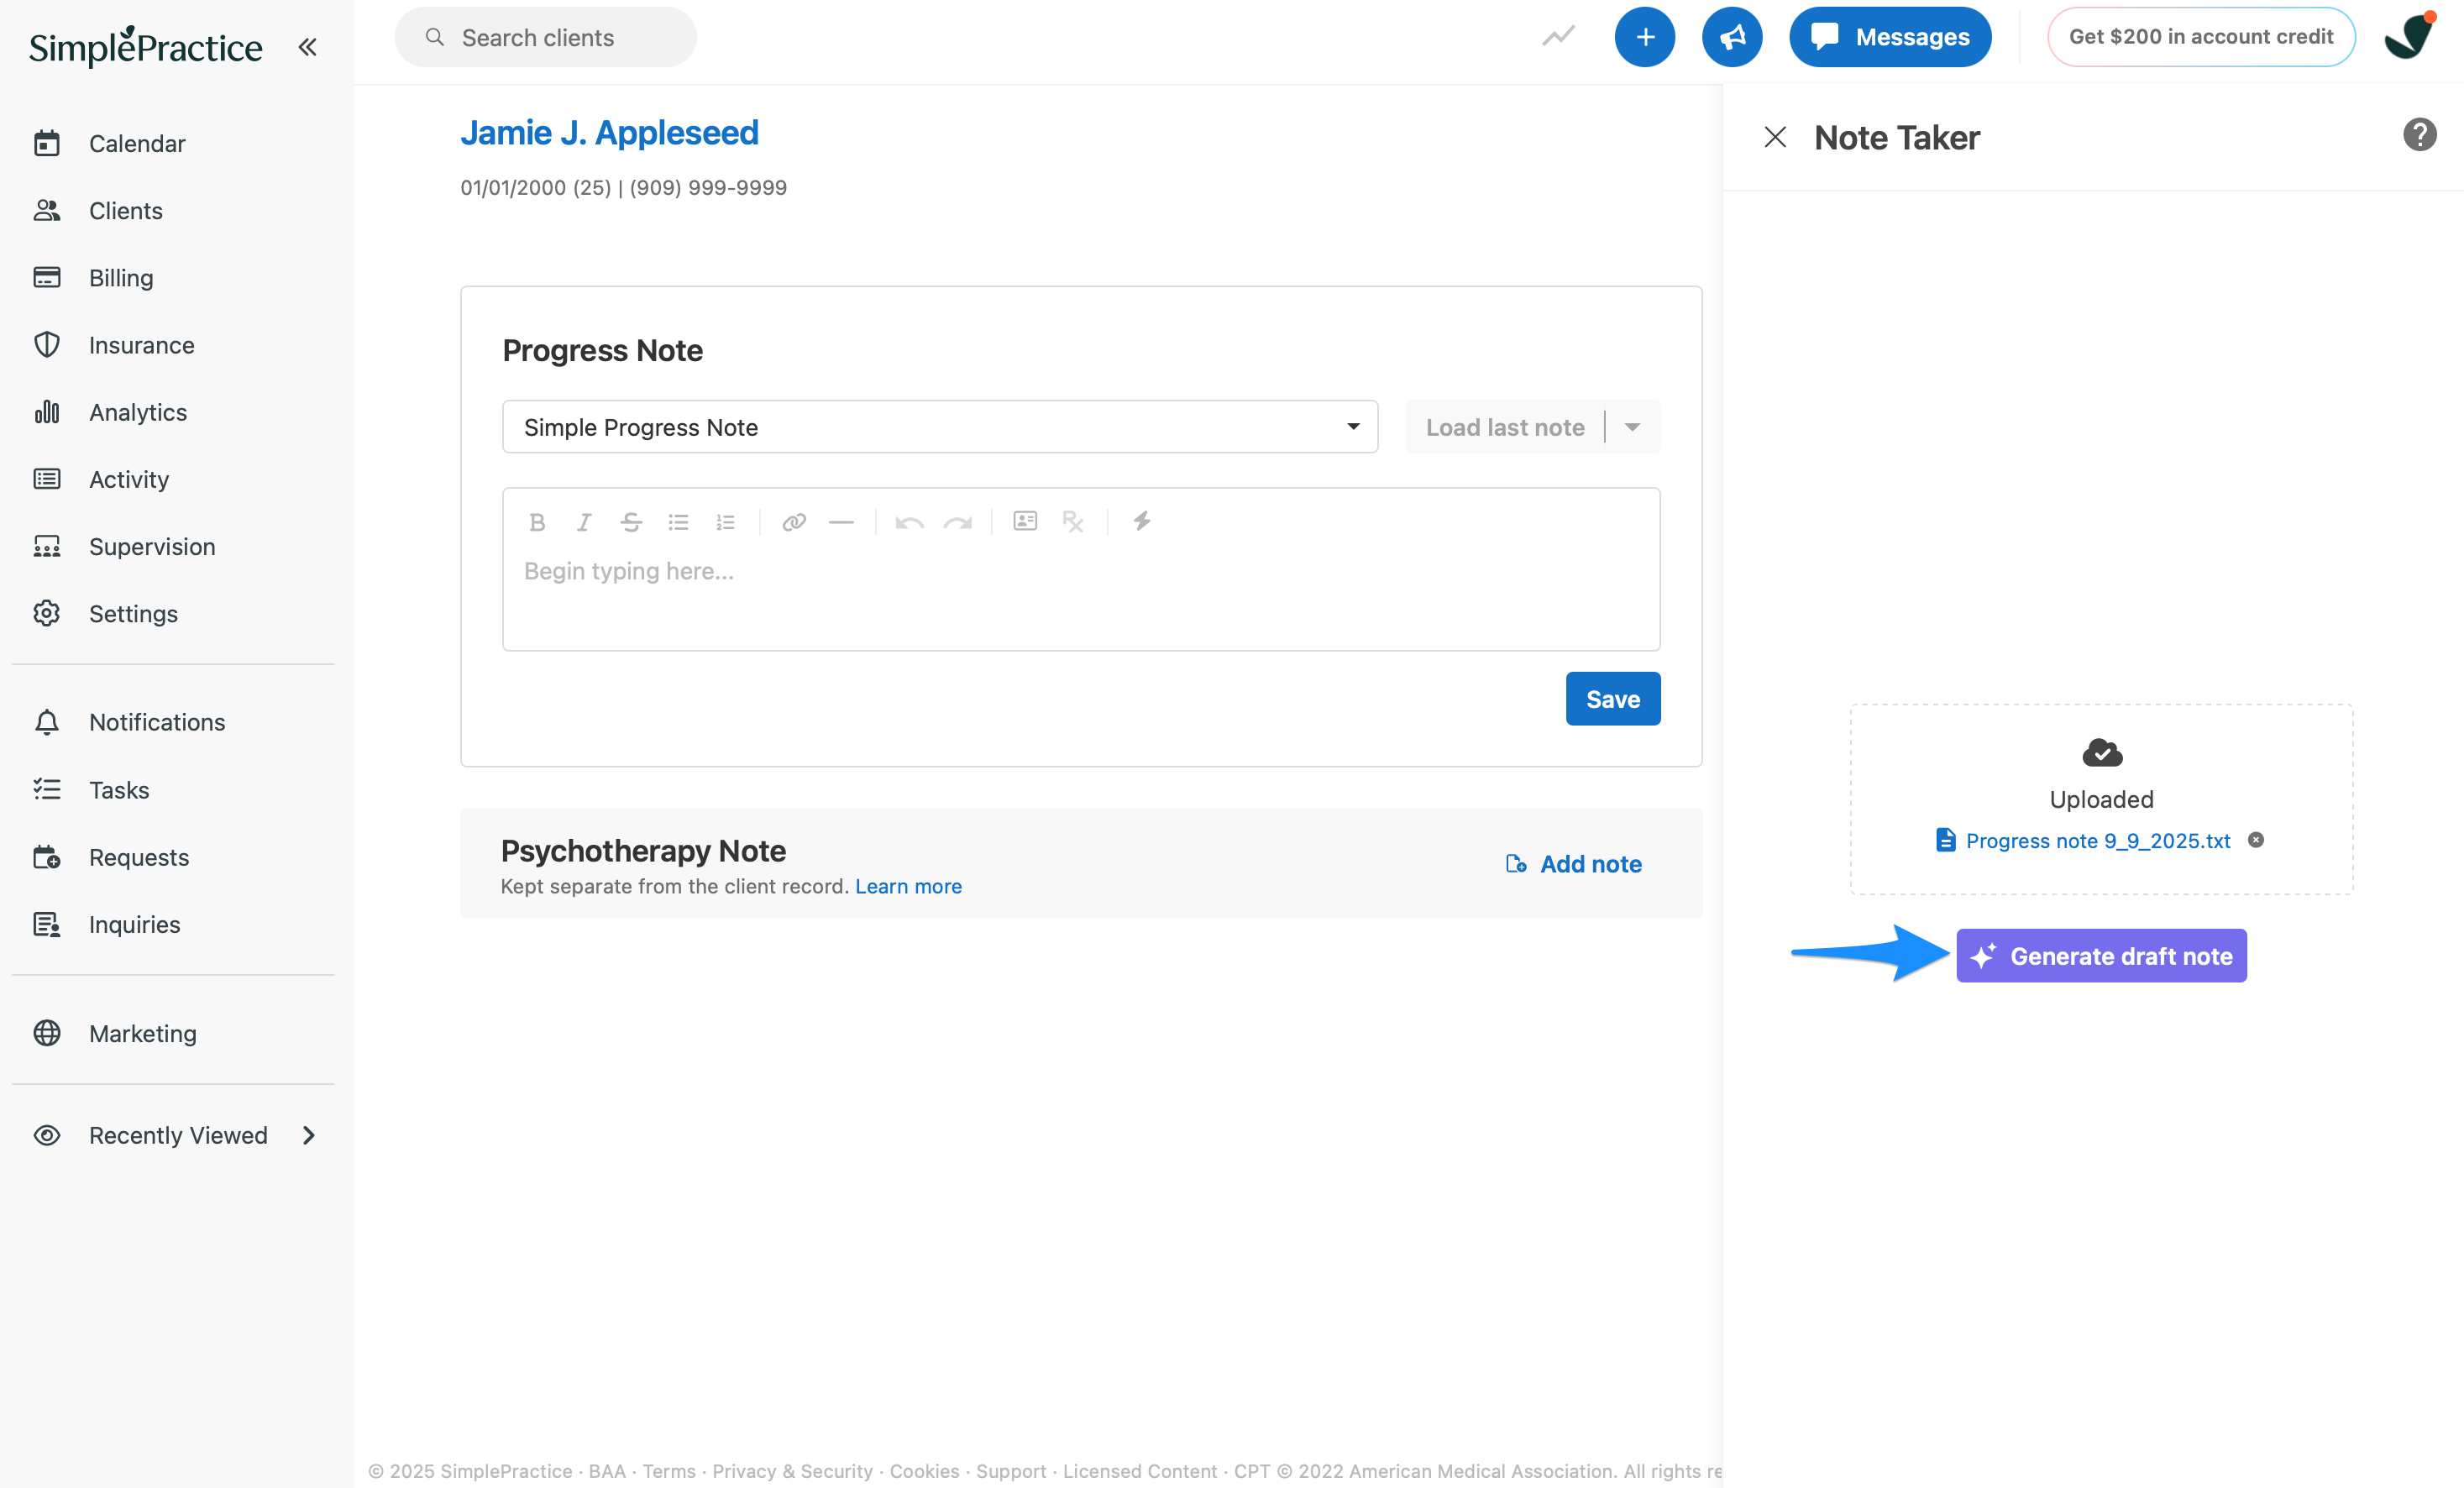Insert a numbered list
This screenshot has width=2464, height=1488.
[x=726, y=521]
